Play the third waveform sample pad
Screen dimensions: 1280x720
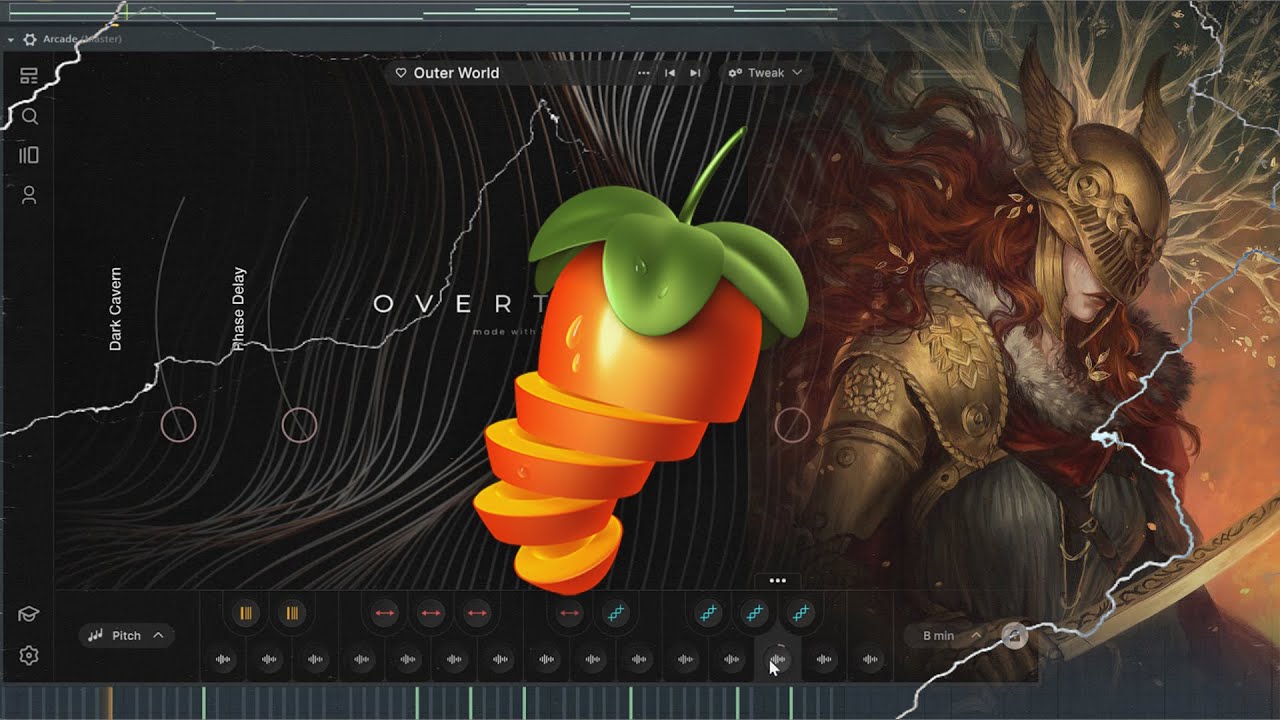pyautogui.click(x=315, y=659)
